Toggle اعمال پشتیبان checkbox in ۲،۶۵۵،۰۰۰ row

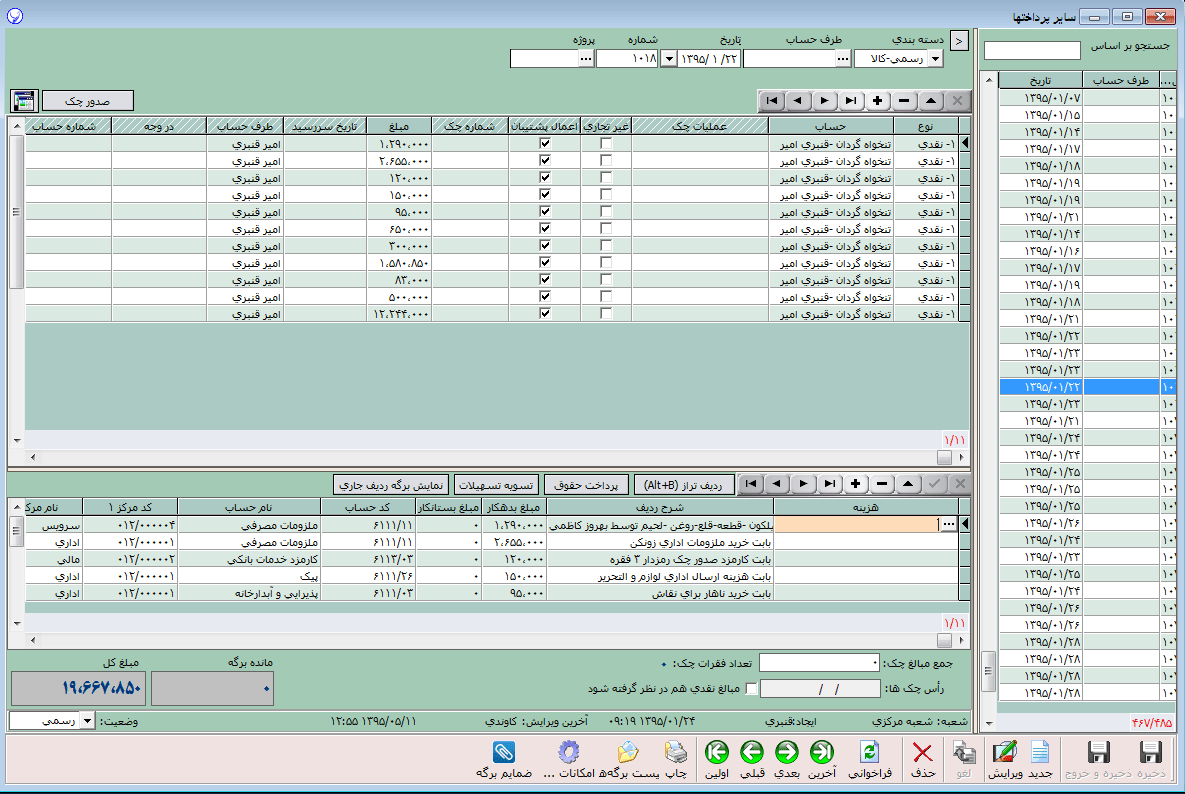point(545,160)
